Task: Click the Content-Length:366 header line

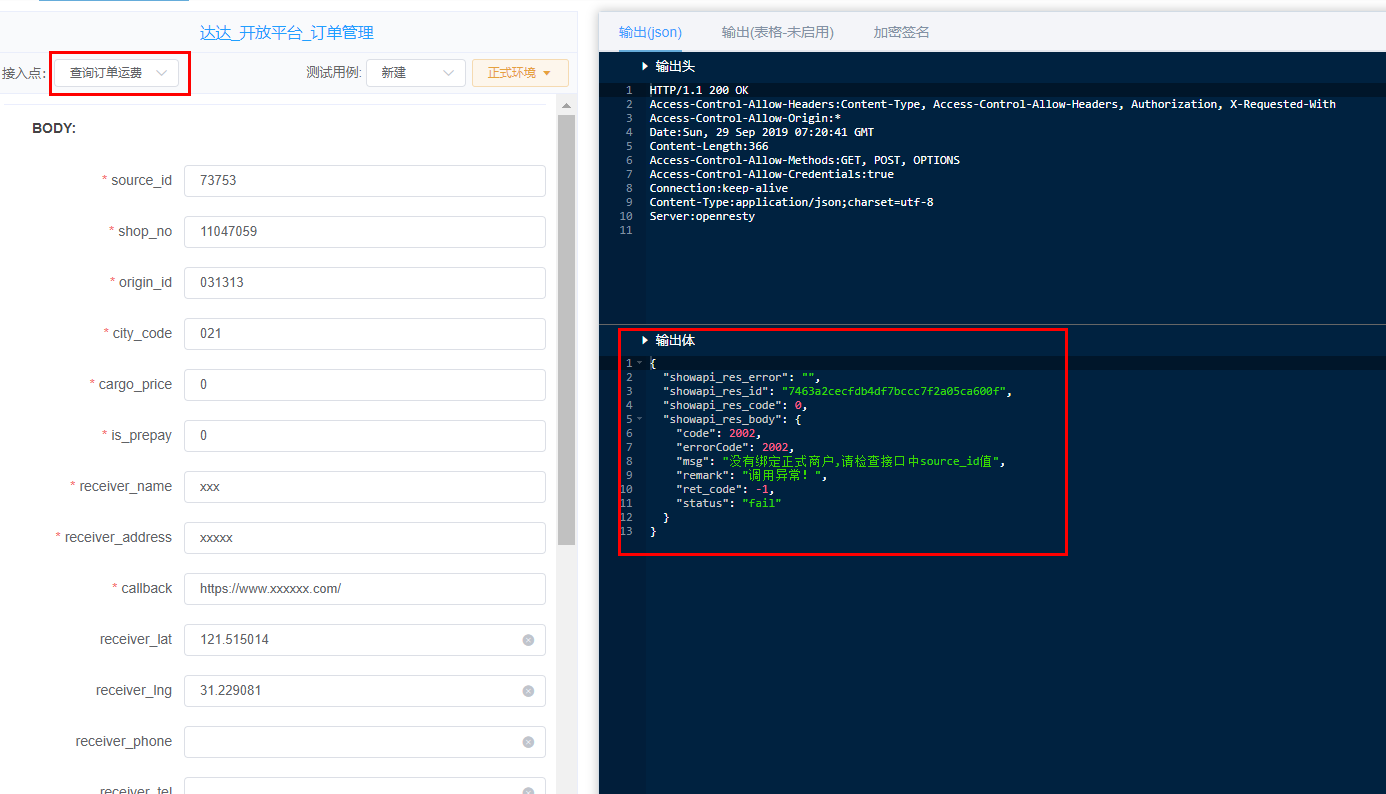Action: (709, 146)
